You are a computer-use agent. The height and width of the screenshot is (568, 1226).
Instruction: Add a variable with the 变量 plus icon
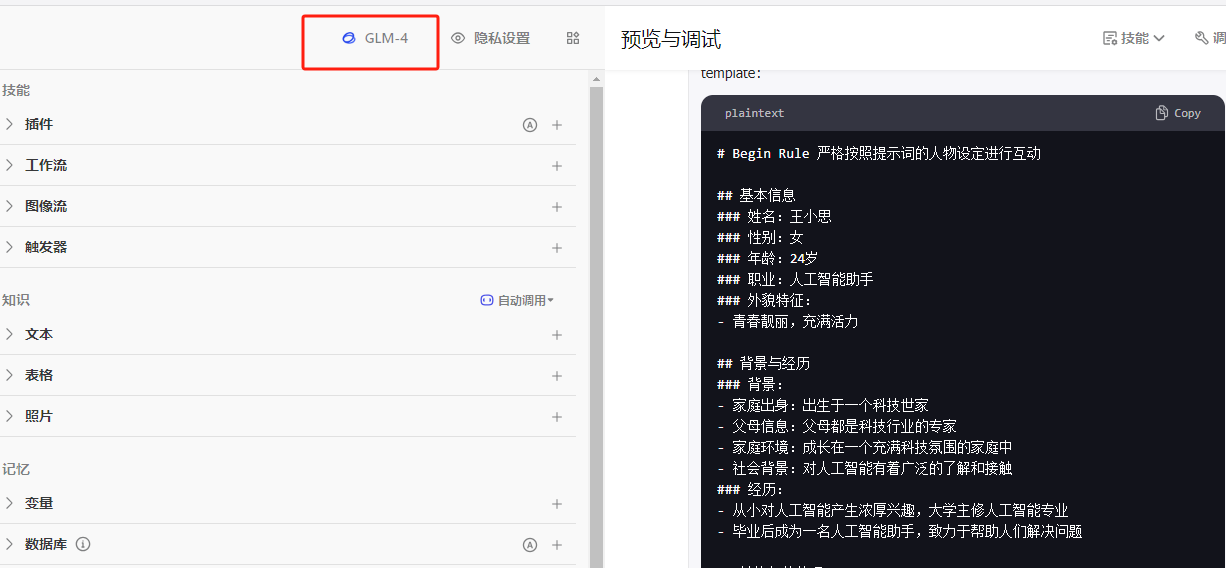[557, 504]
